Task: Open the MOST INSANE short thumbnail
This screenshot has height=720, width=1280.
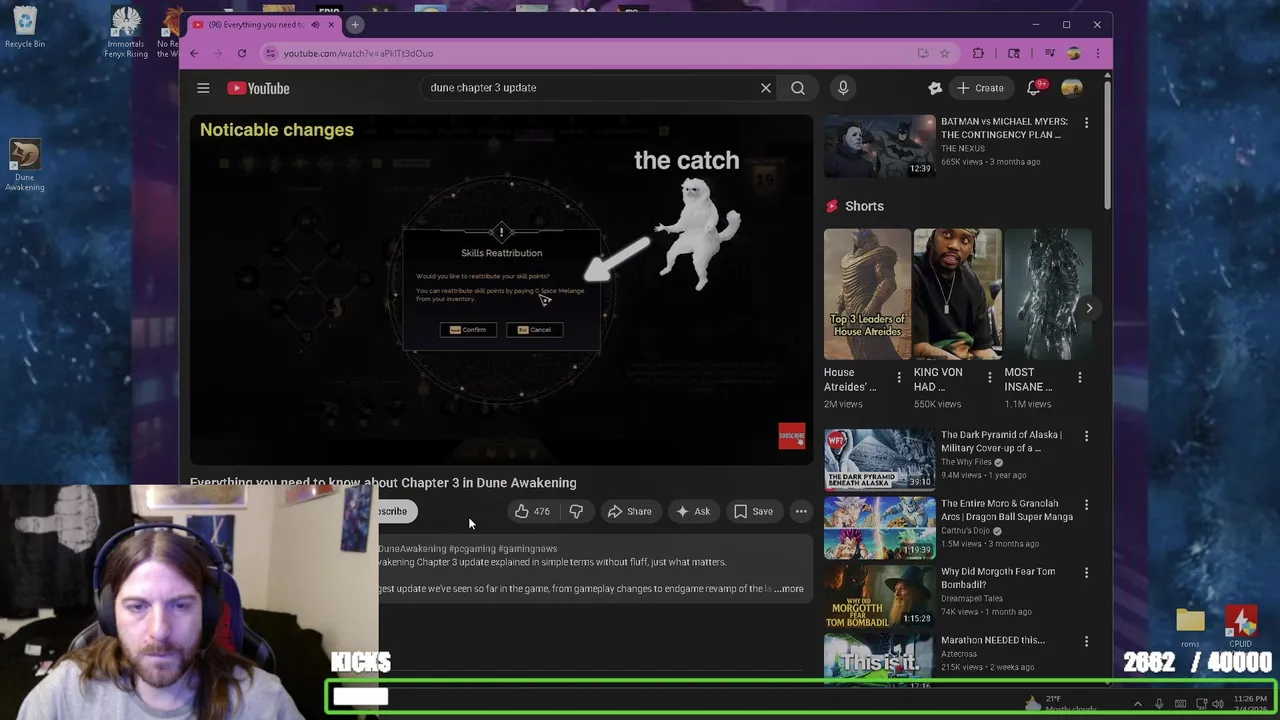Action: coord(1047,294)
